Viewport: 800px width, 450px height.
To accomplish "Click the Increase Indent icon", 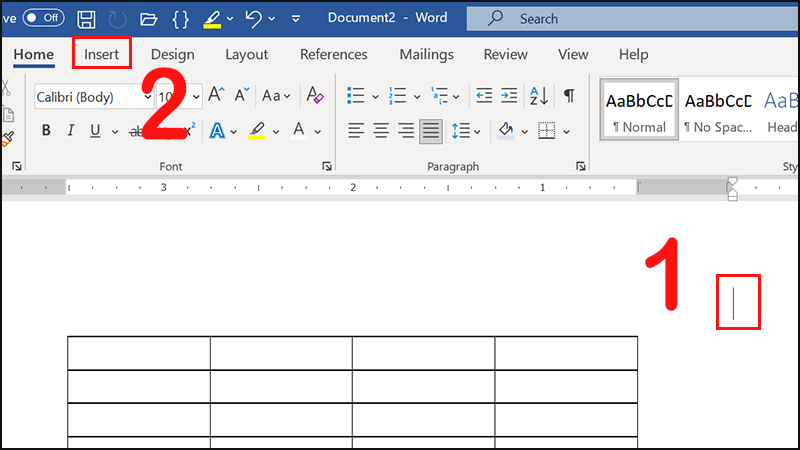I will tap(509, 96).
